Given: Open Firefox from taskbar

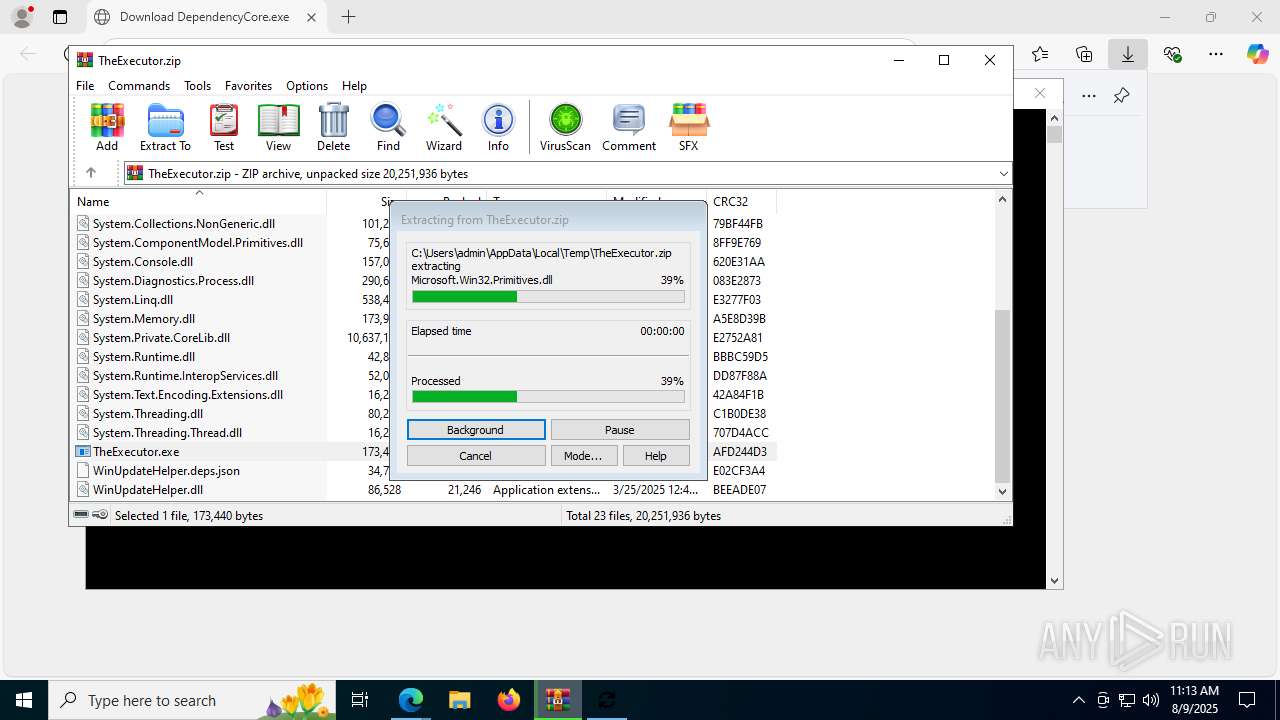Looking at the screenshot, I should tap(509, 700).
